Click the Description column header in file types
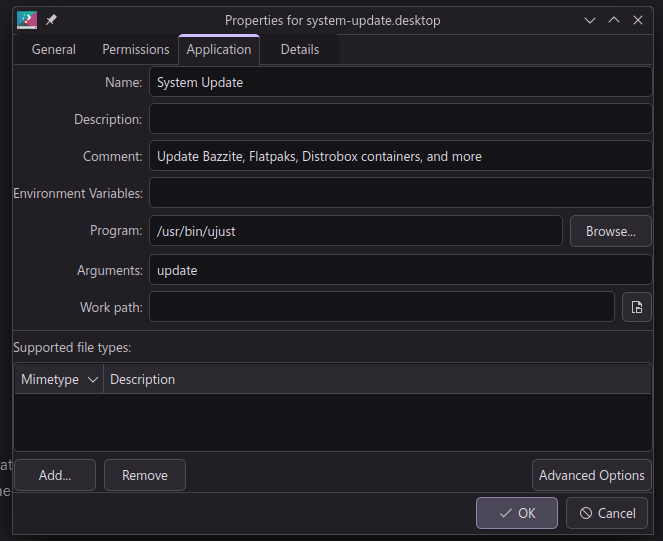Screen dimensions: 663x542 (x=377, y=379)
